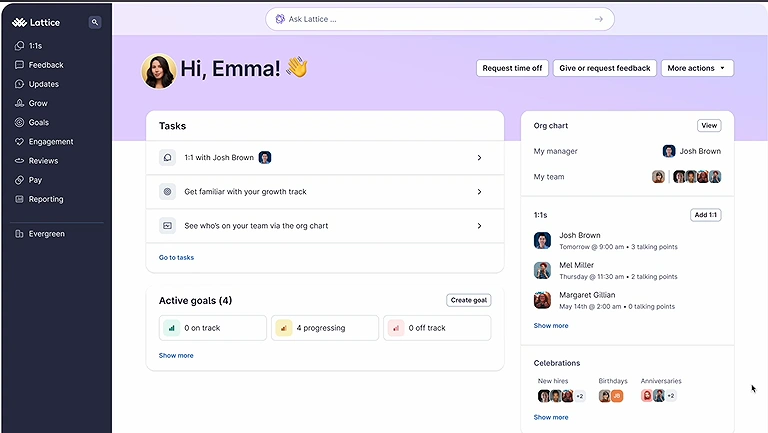768x433 pixels.
Task: Click 'Mel Miller' name text
Action: tap(576, 265)
